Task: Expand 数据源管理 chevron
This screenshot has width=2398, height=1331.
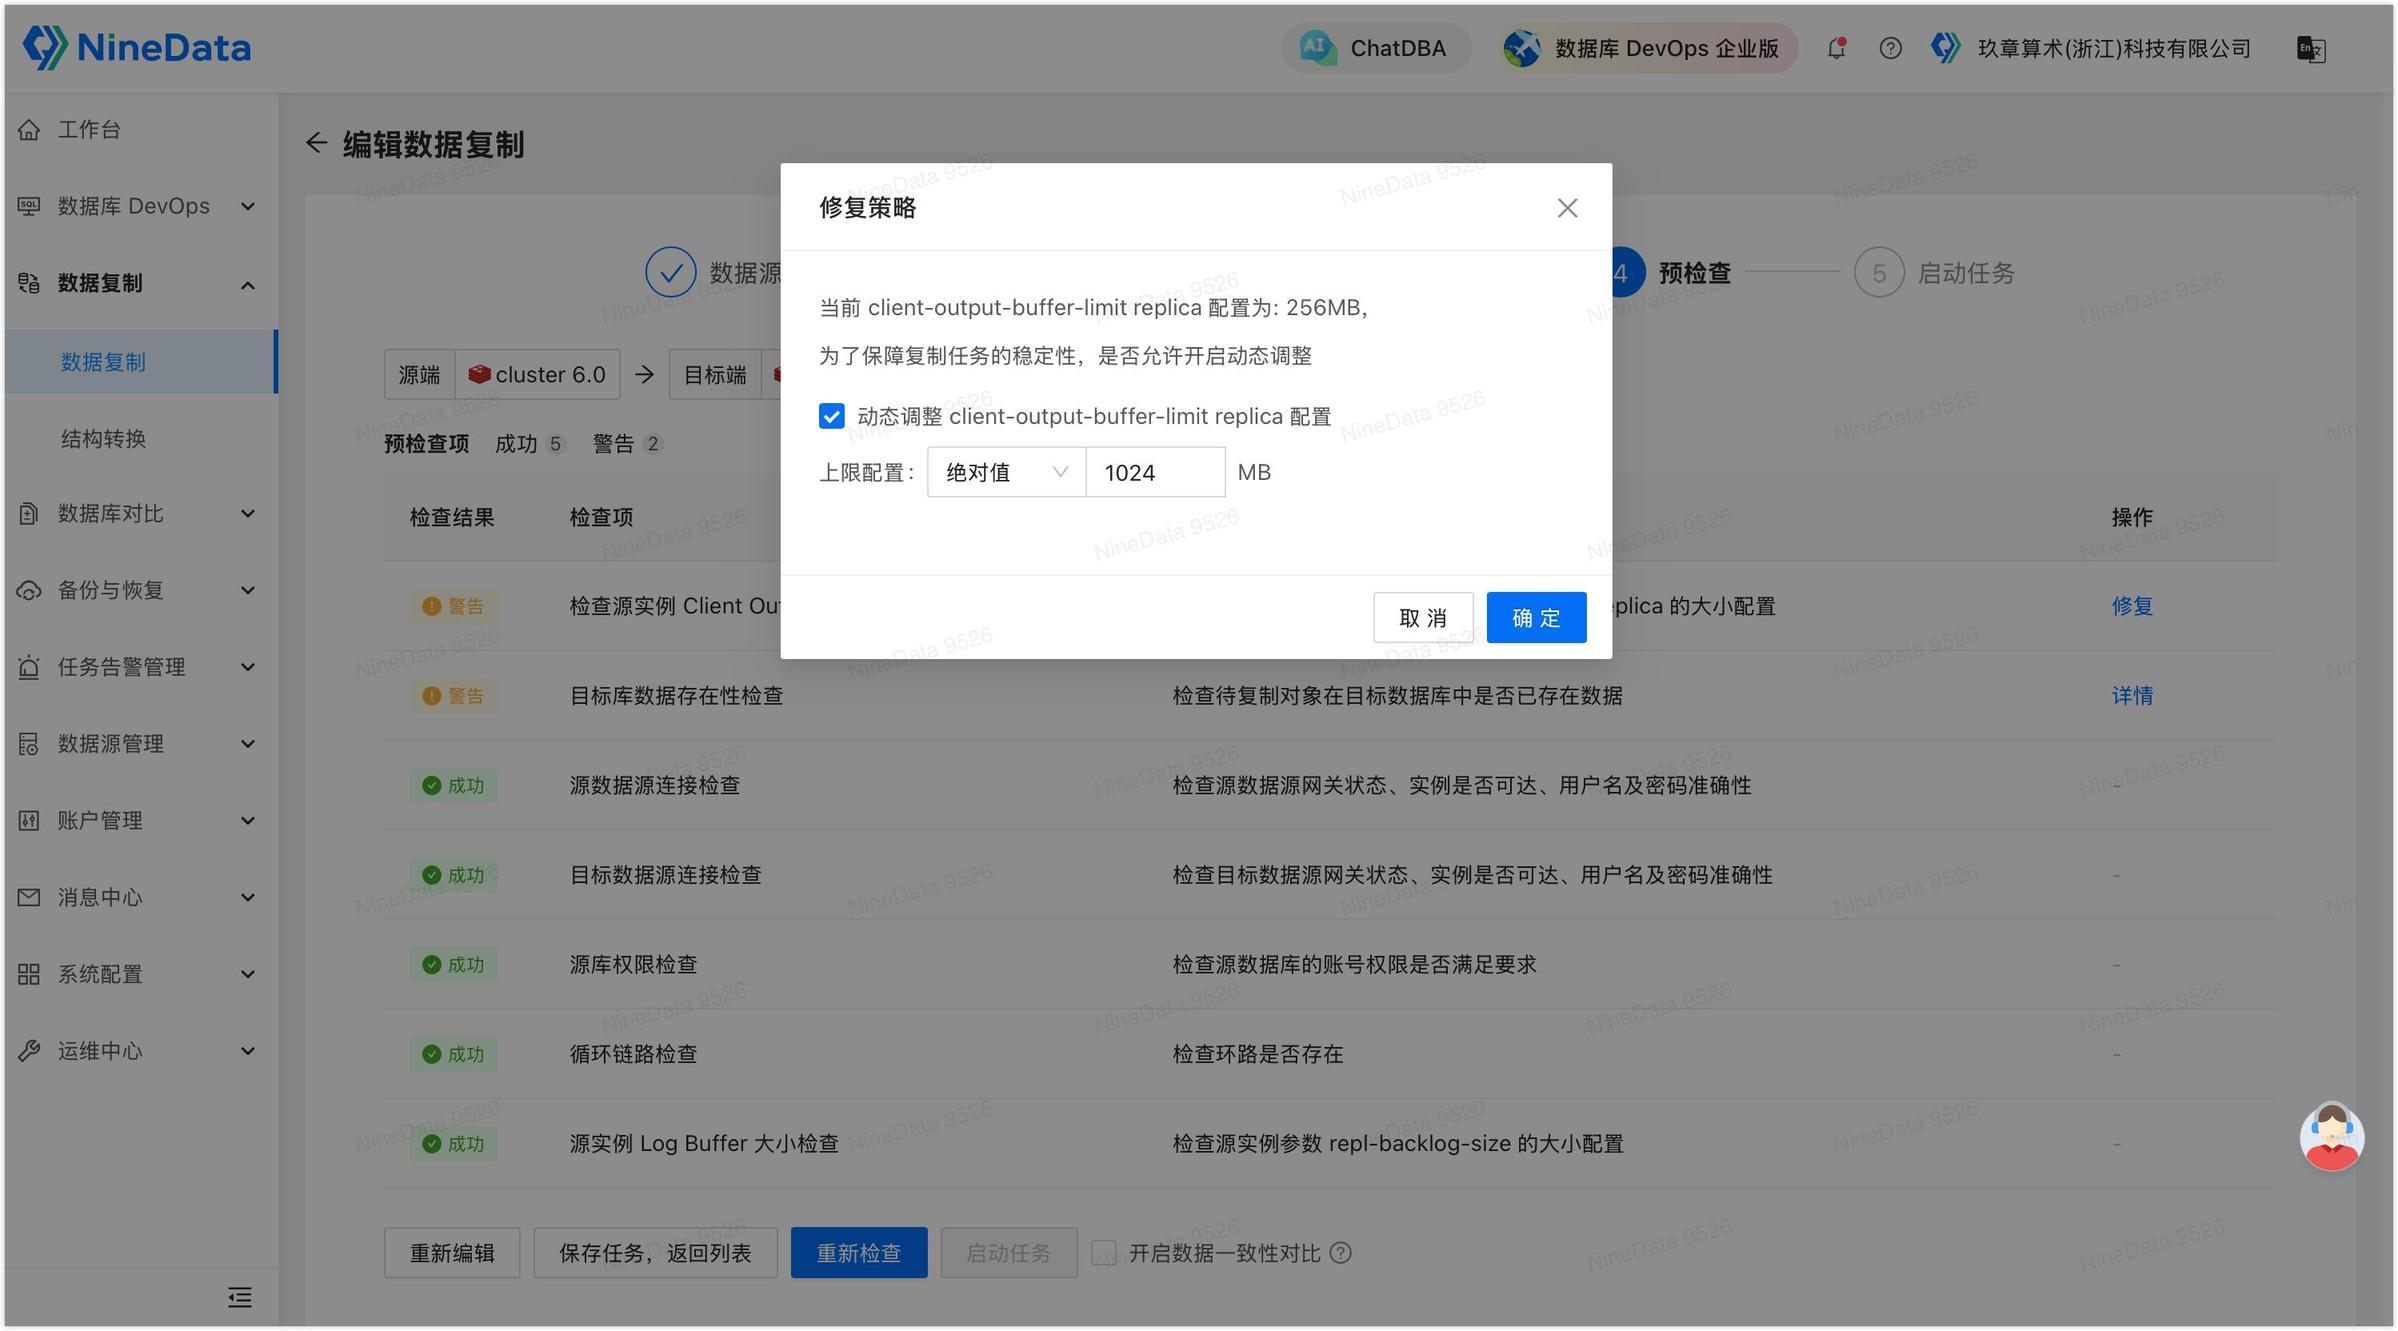Action: click(247, 744)
